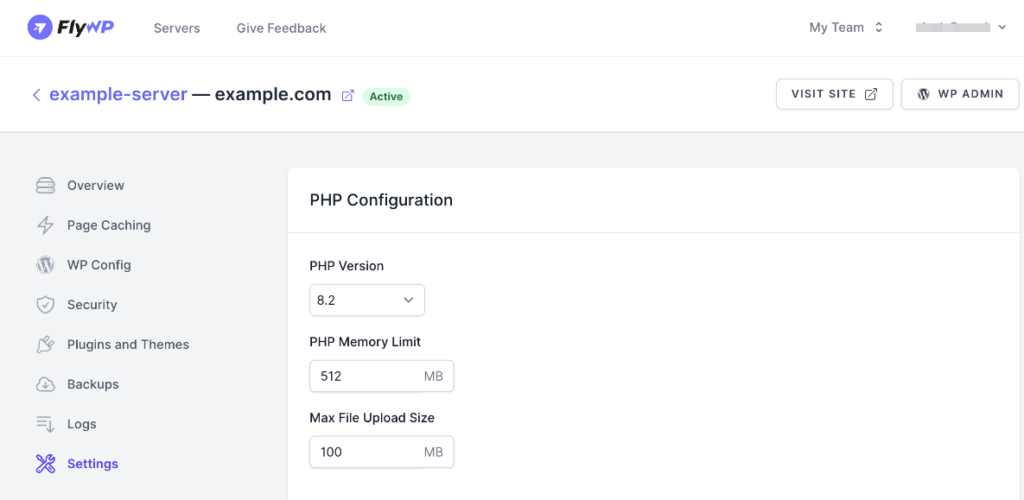1024x500 pixels.
Task: Click the FlyWP logo icon
Action: tap(40, 27)
